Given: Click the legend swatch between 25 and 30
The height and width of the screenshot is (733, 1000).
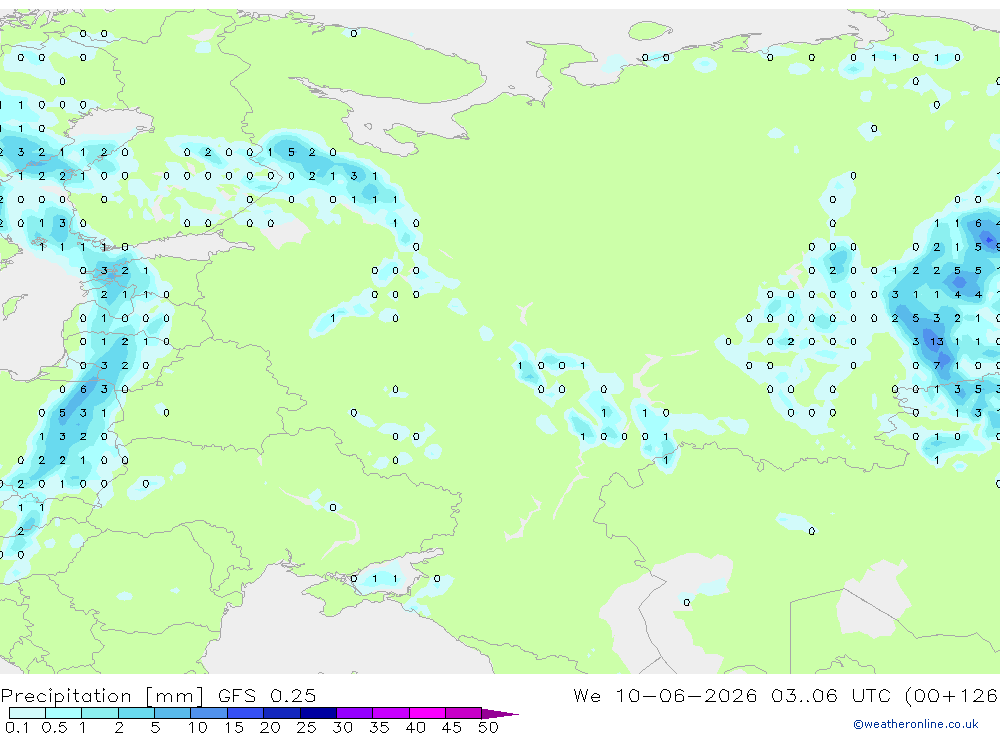Looking at the screenshot, I should 318,713.
